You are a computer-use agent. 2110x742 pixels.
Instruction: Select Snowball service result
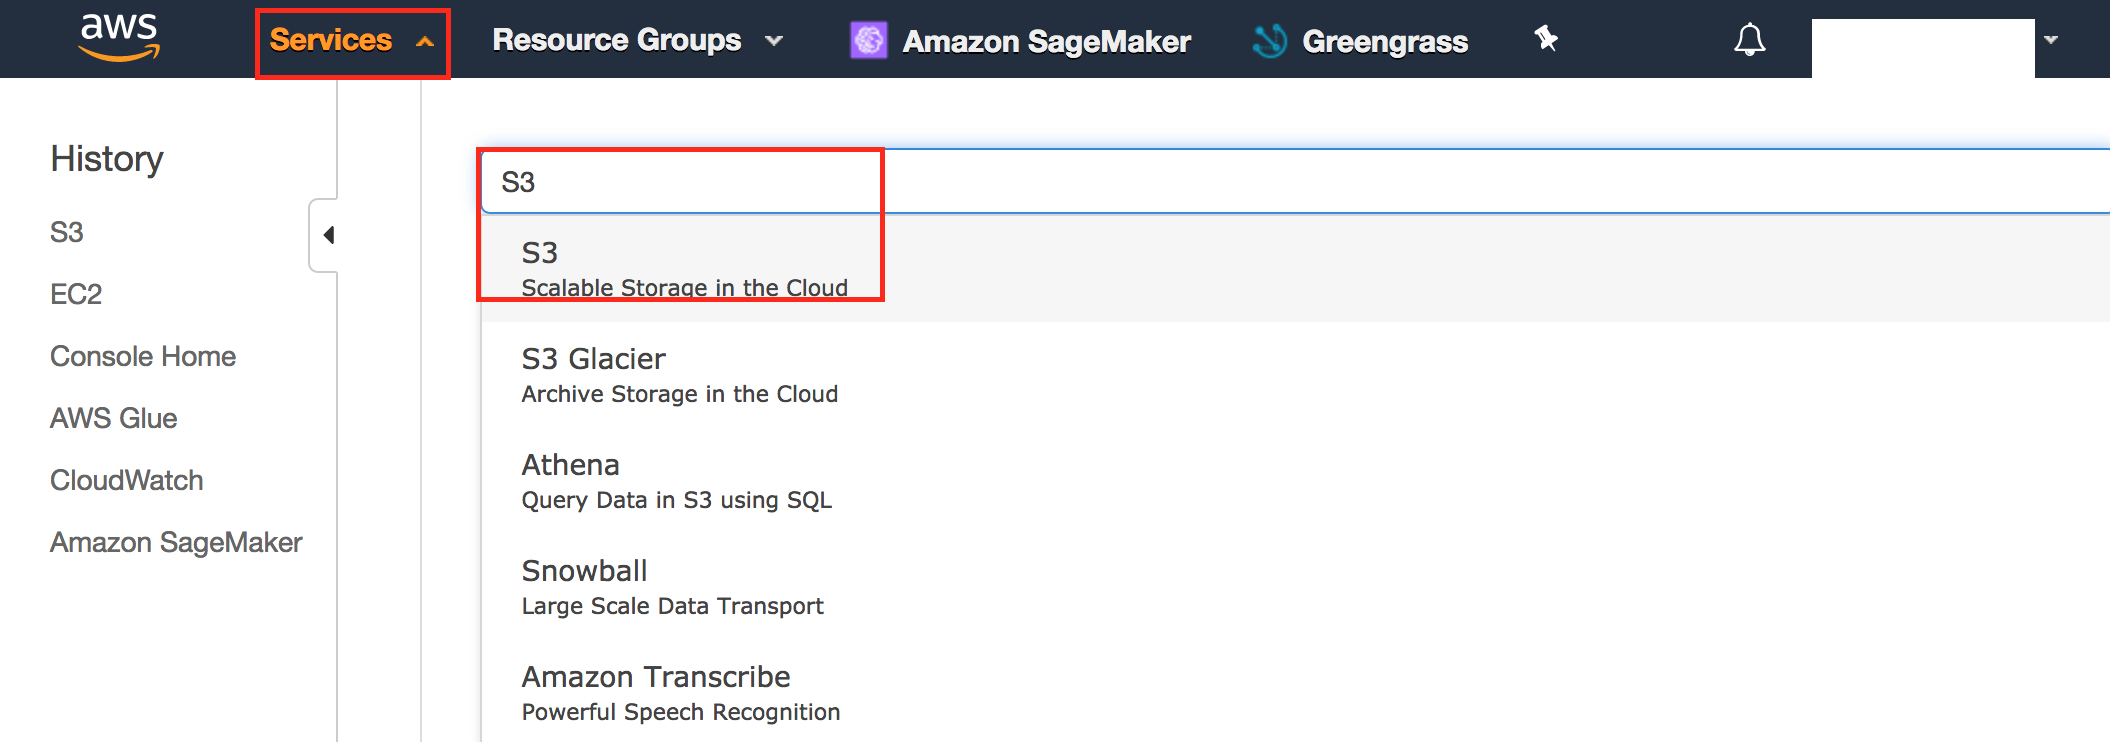click(x=672, y=587)
